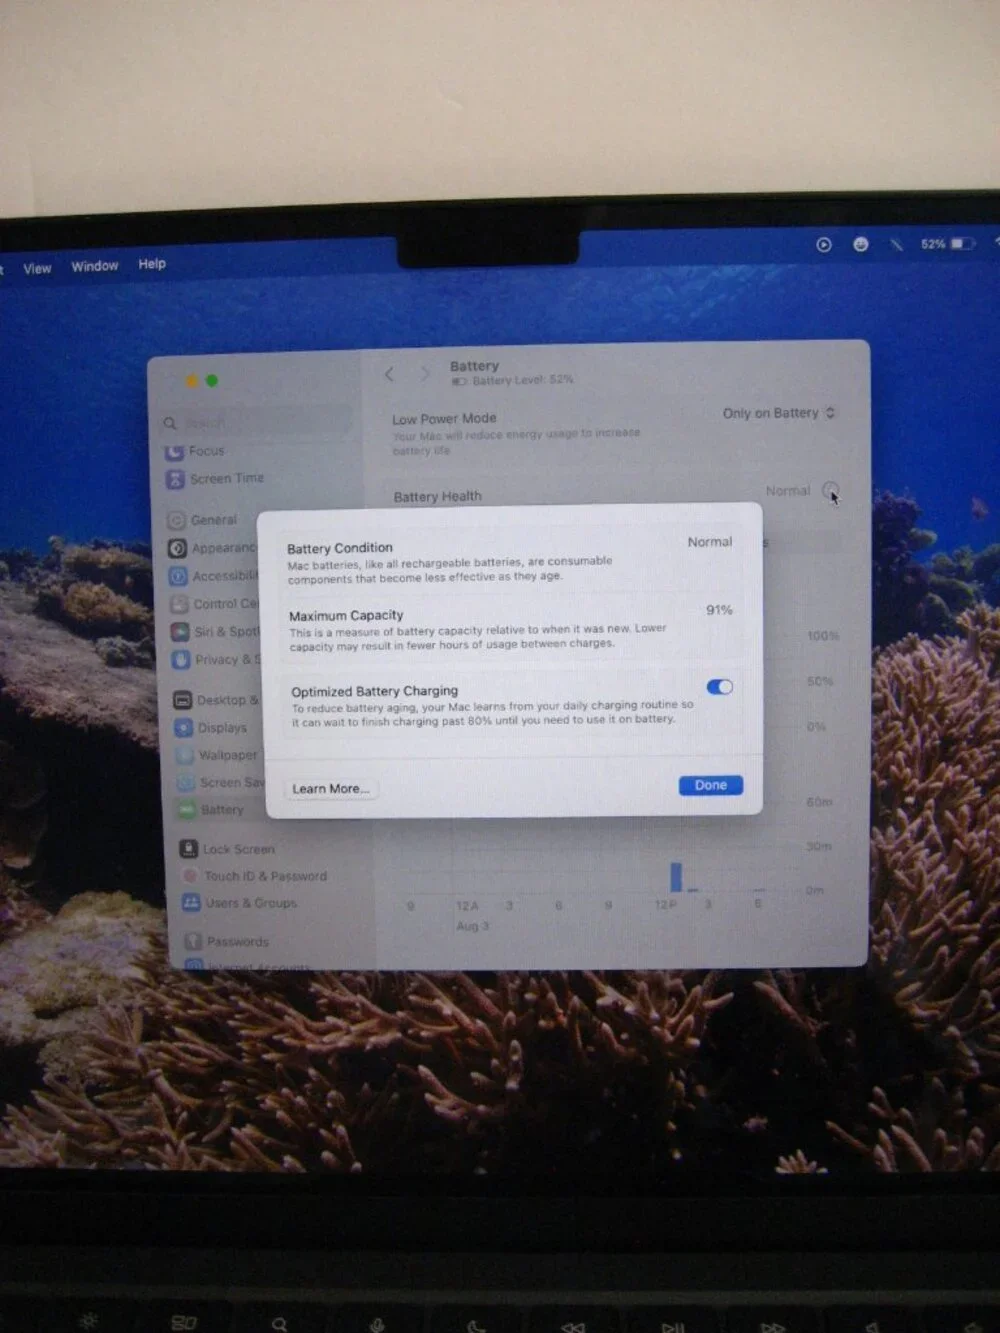Go back with the left chevron

click(390, 374)
